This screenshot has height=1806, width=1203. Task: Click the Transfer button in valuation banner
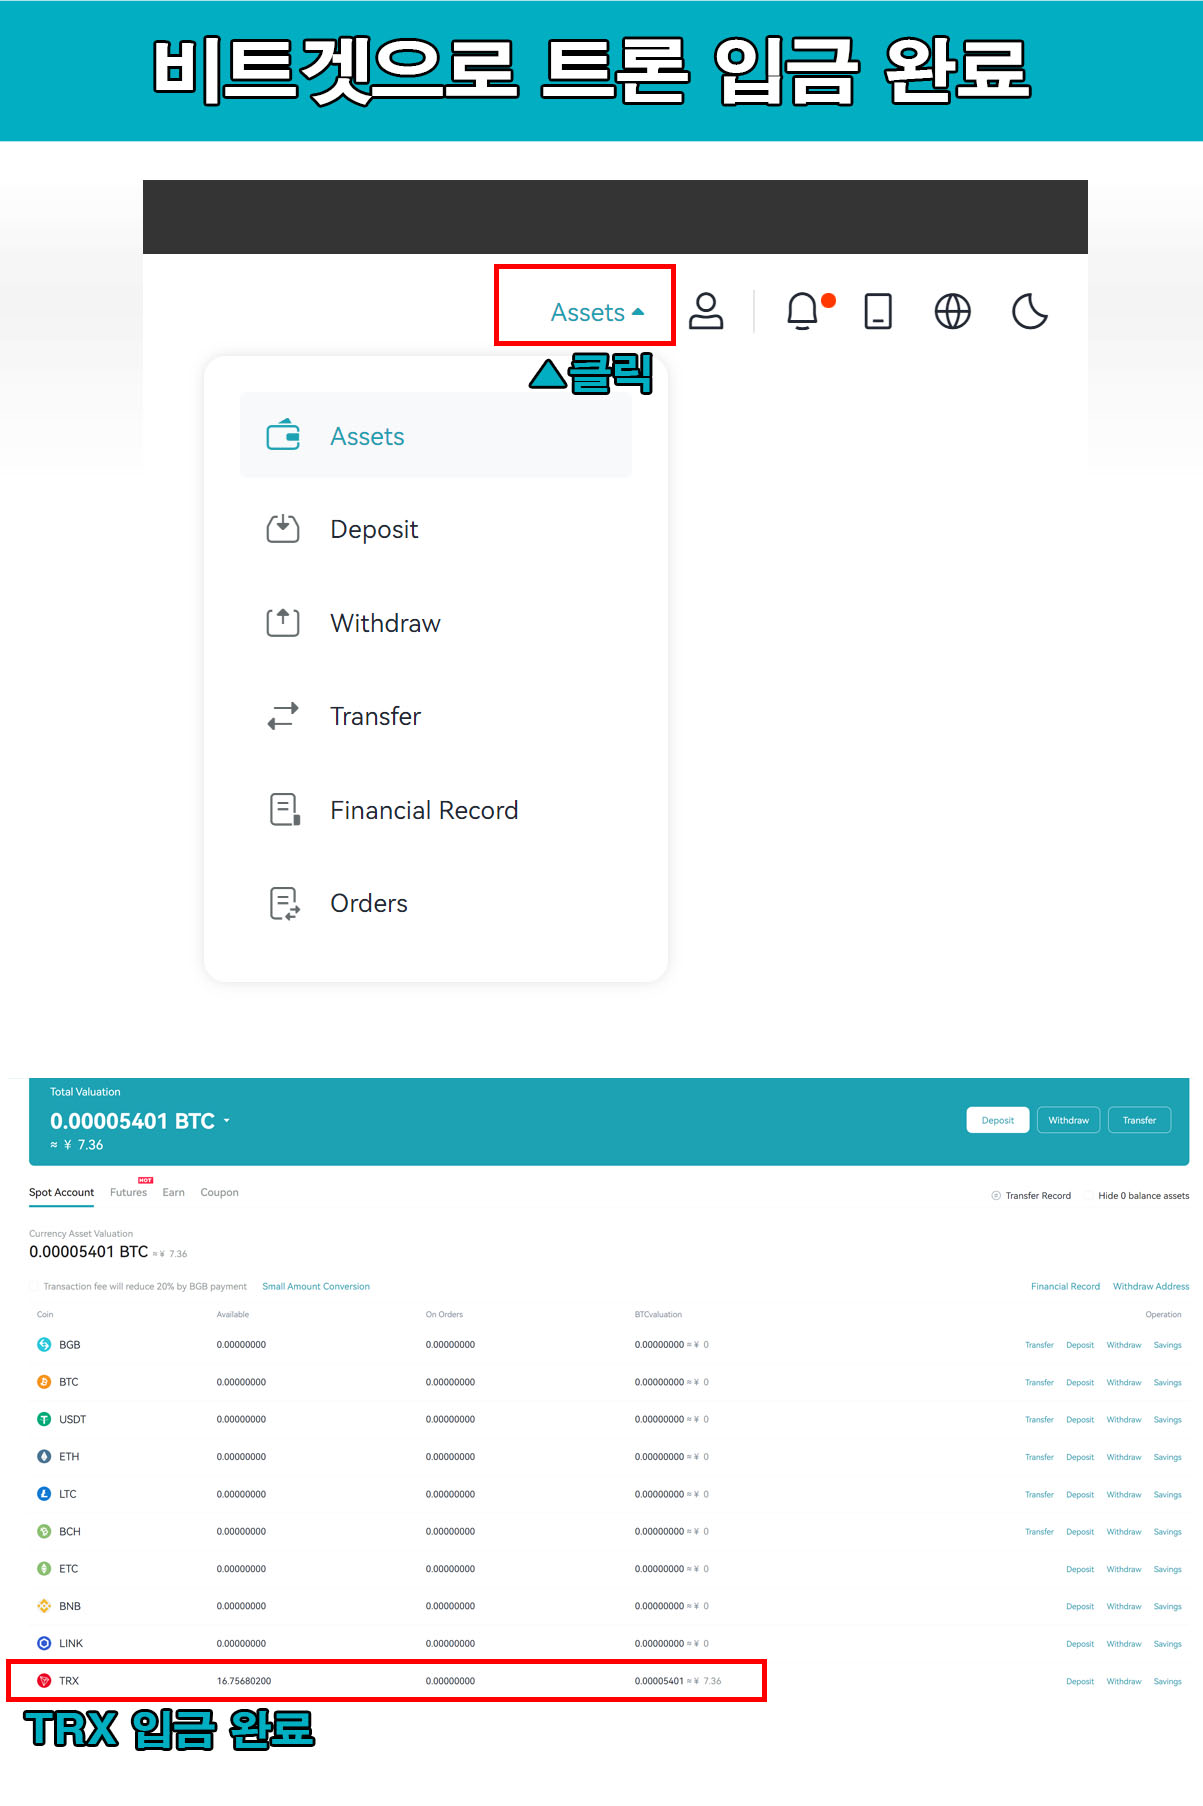point(1139,1120)
